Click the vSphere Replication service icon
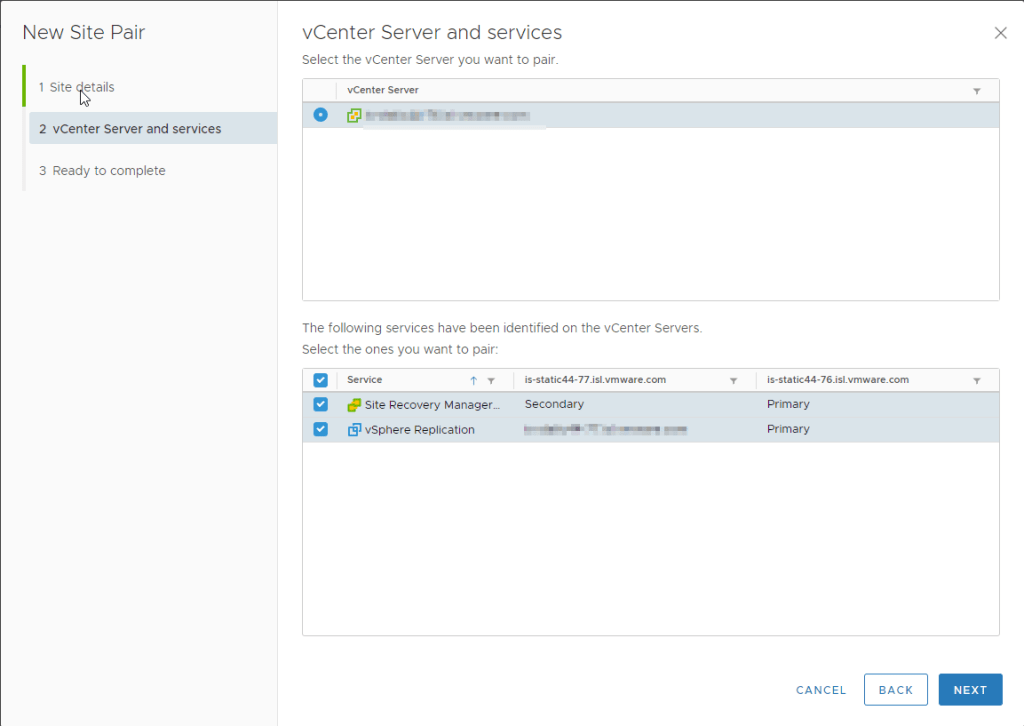The width and height of the screenshot is (1024, 726). 354,430
